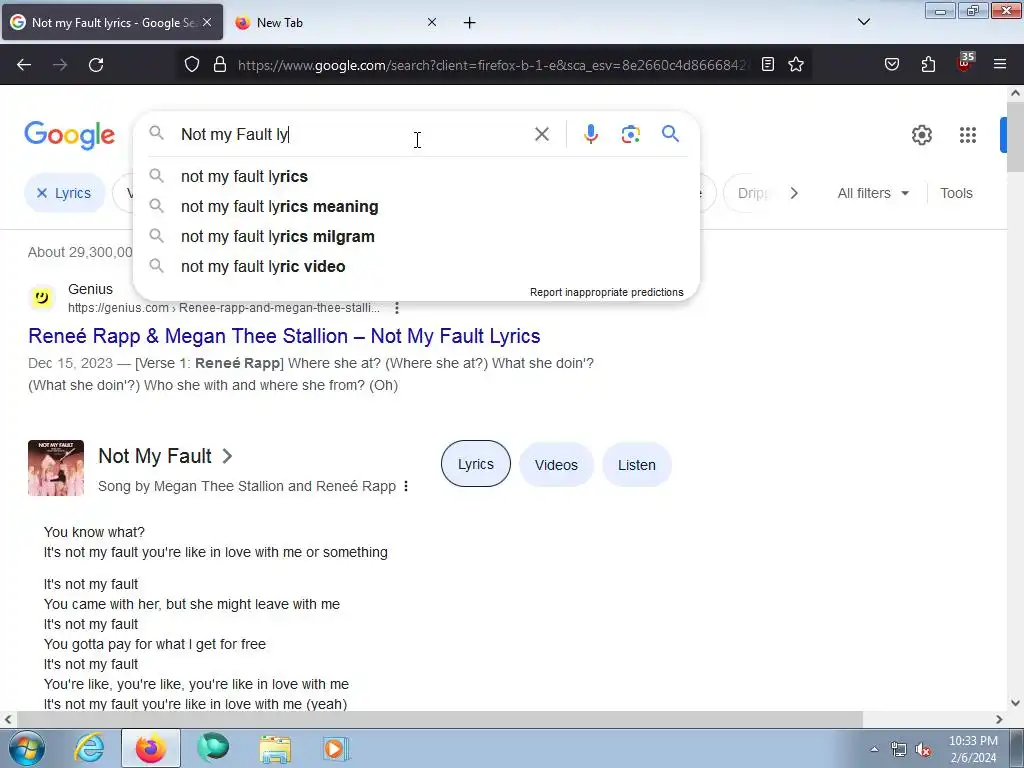Open the Tools search option
This screenshot has height=768, width=1024.
pos(956,193)
